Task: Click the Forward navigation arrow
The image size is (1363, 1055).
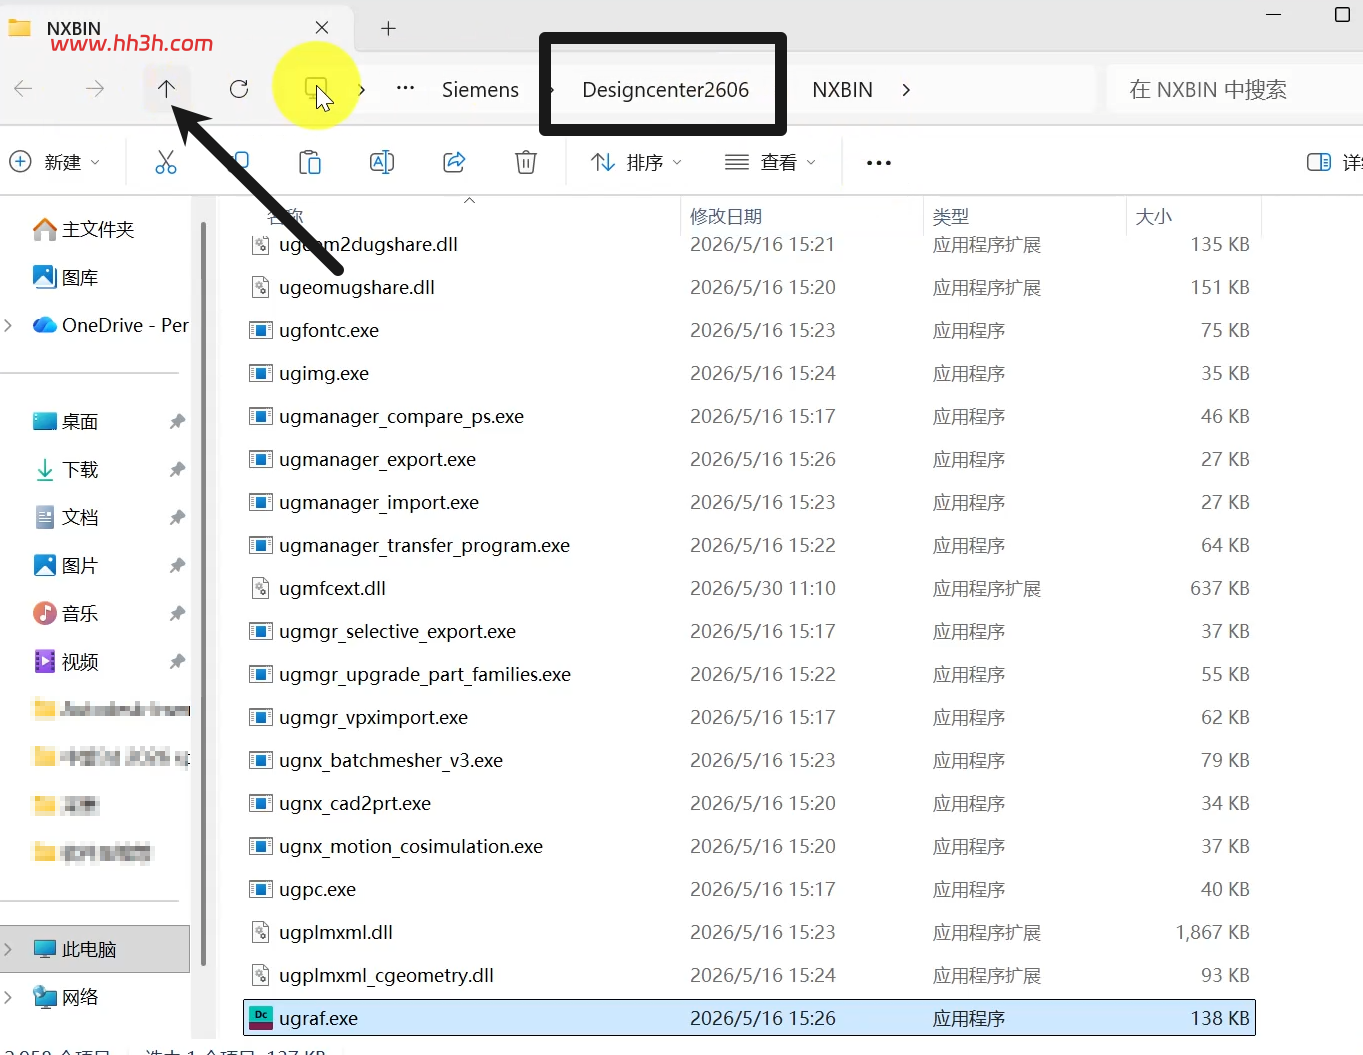Action: click(x=95, y=89)
